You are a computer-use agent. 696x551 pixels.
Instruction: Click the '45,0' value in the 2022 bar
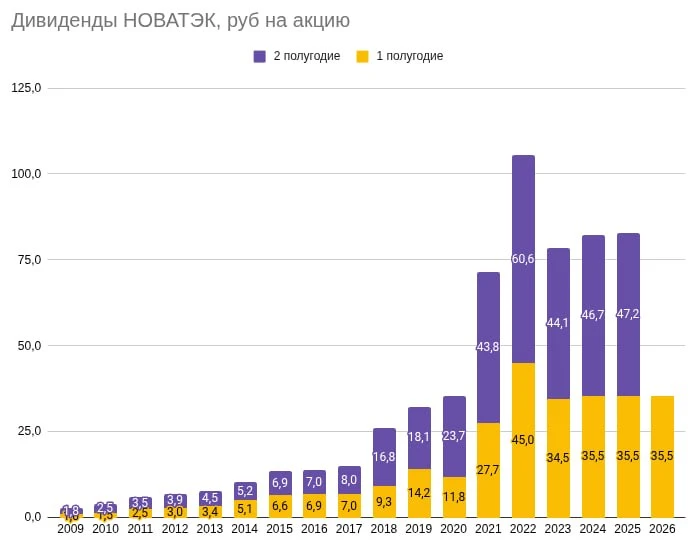pos(523,440)
